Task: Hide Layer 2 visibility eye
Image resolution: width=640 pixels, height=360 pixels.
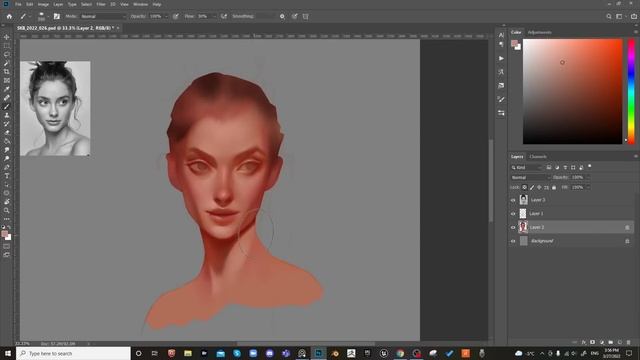Action: (x=513, y=227)
